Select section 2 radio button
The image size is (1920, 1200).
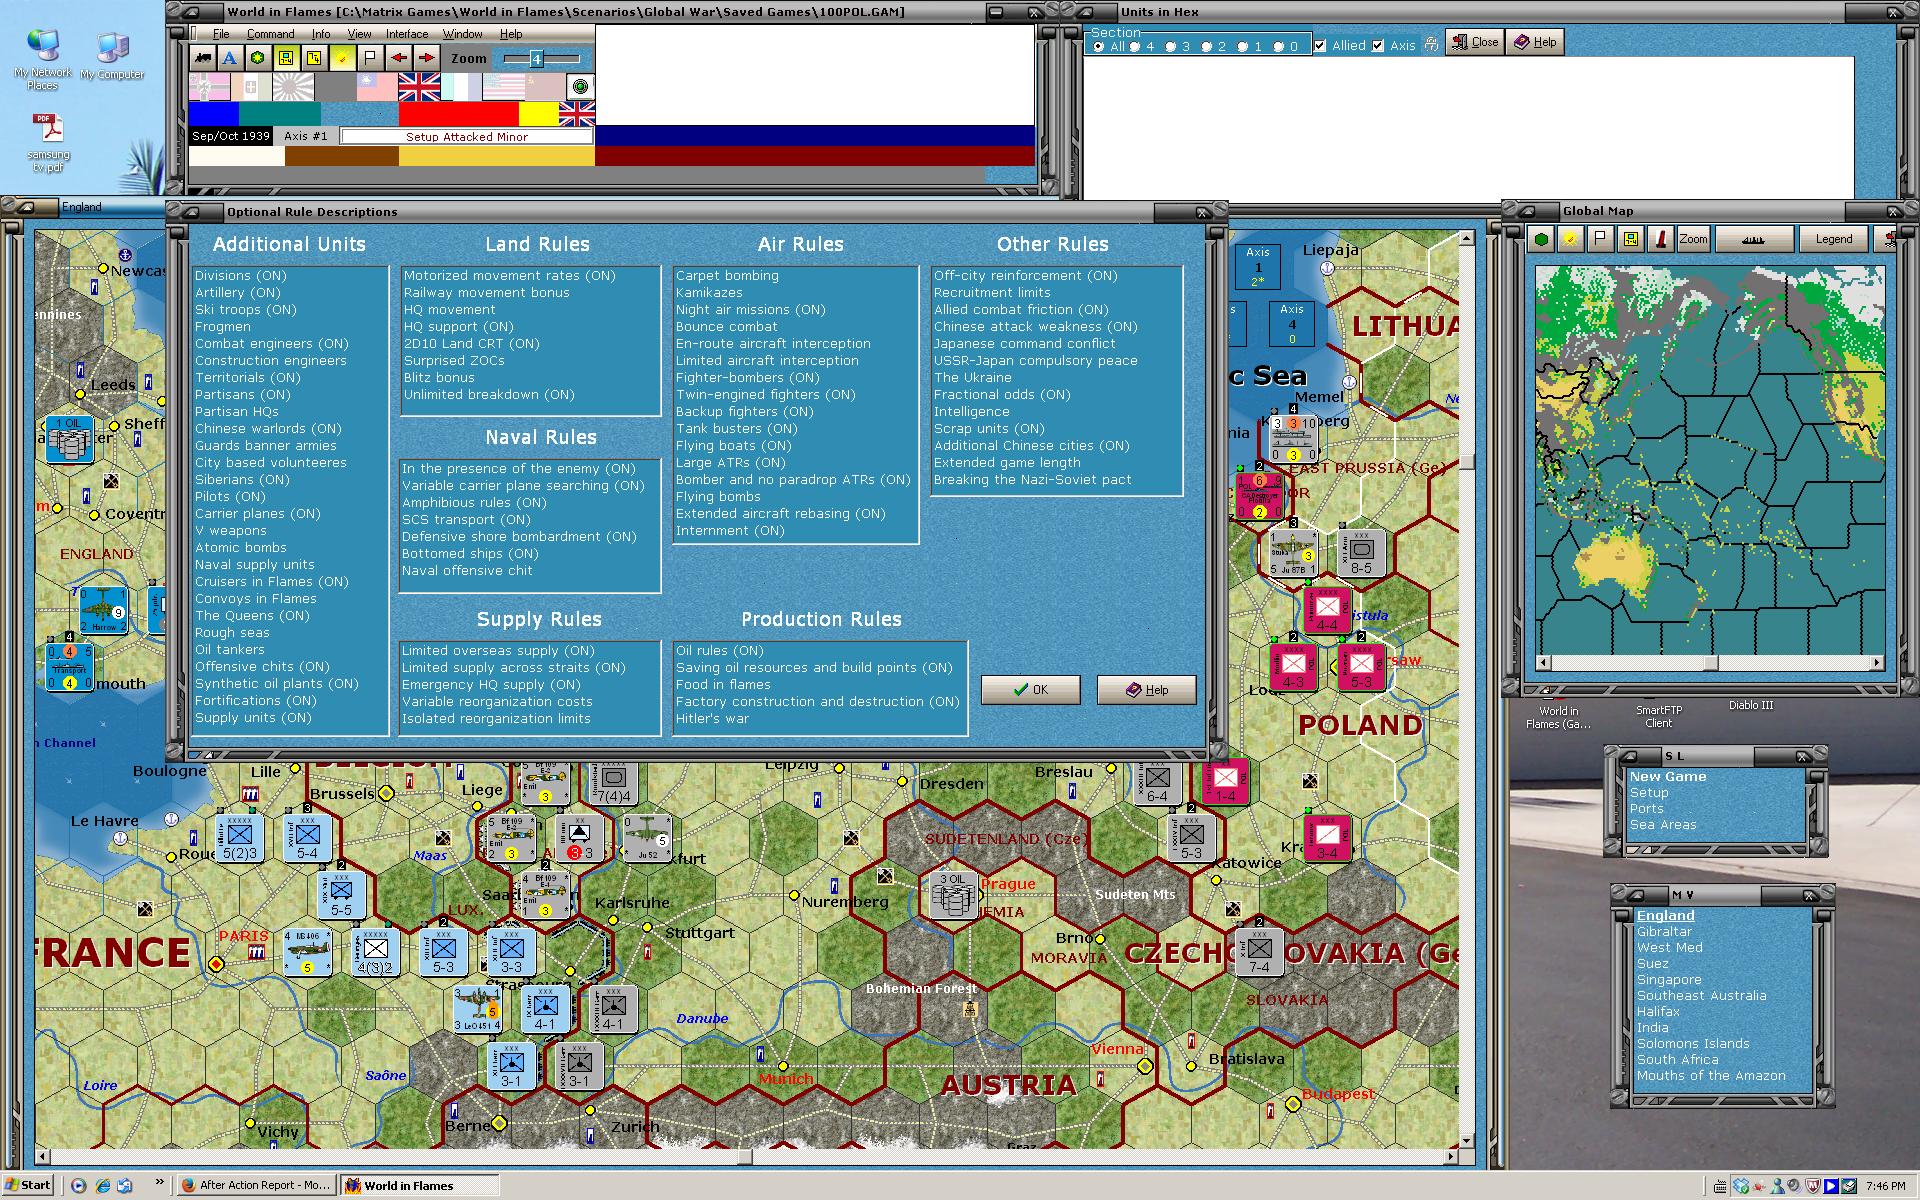1206,46
